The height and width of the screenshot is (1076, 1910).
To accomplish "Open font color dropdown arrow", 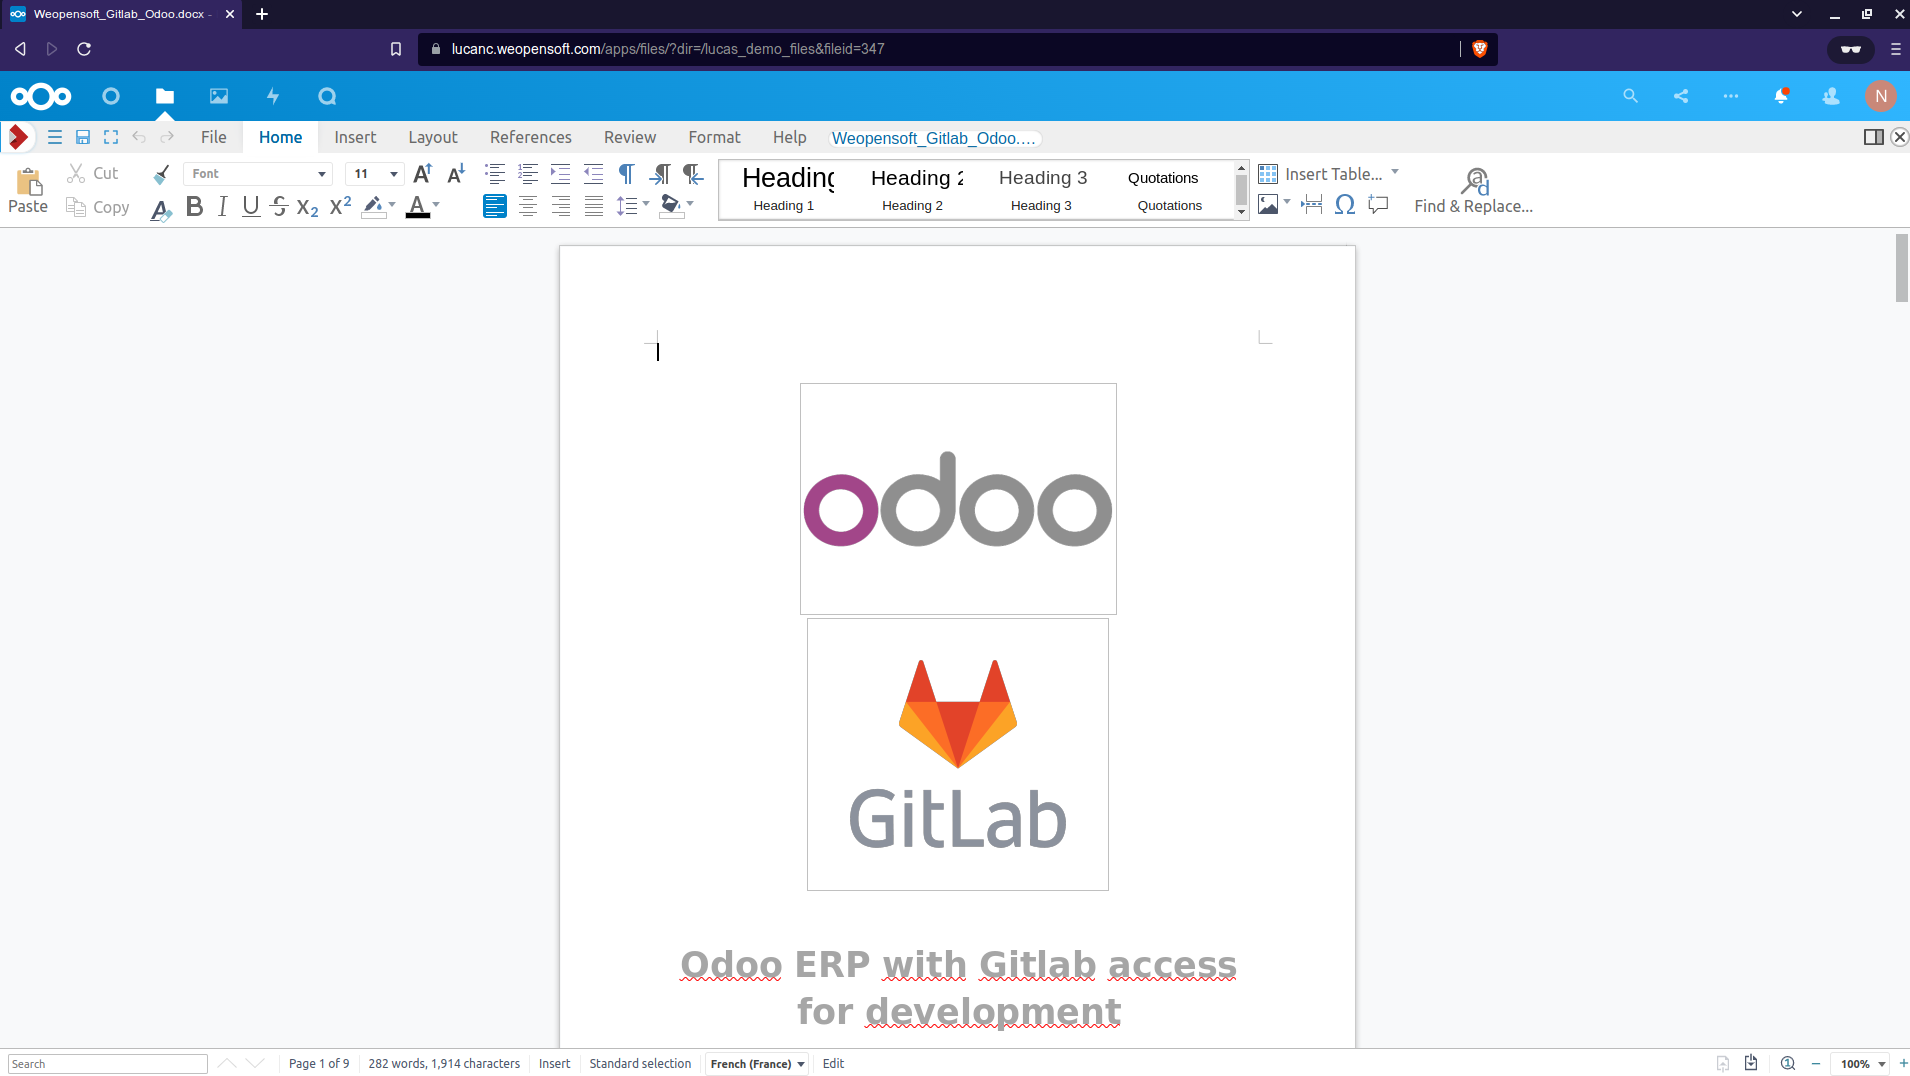I will pyautogui.click(x=436, y=205).
